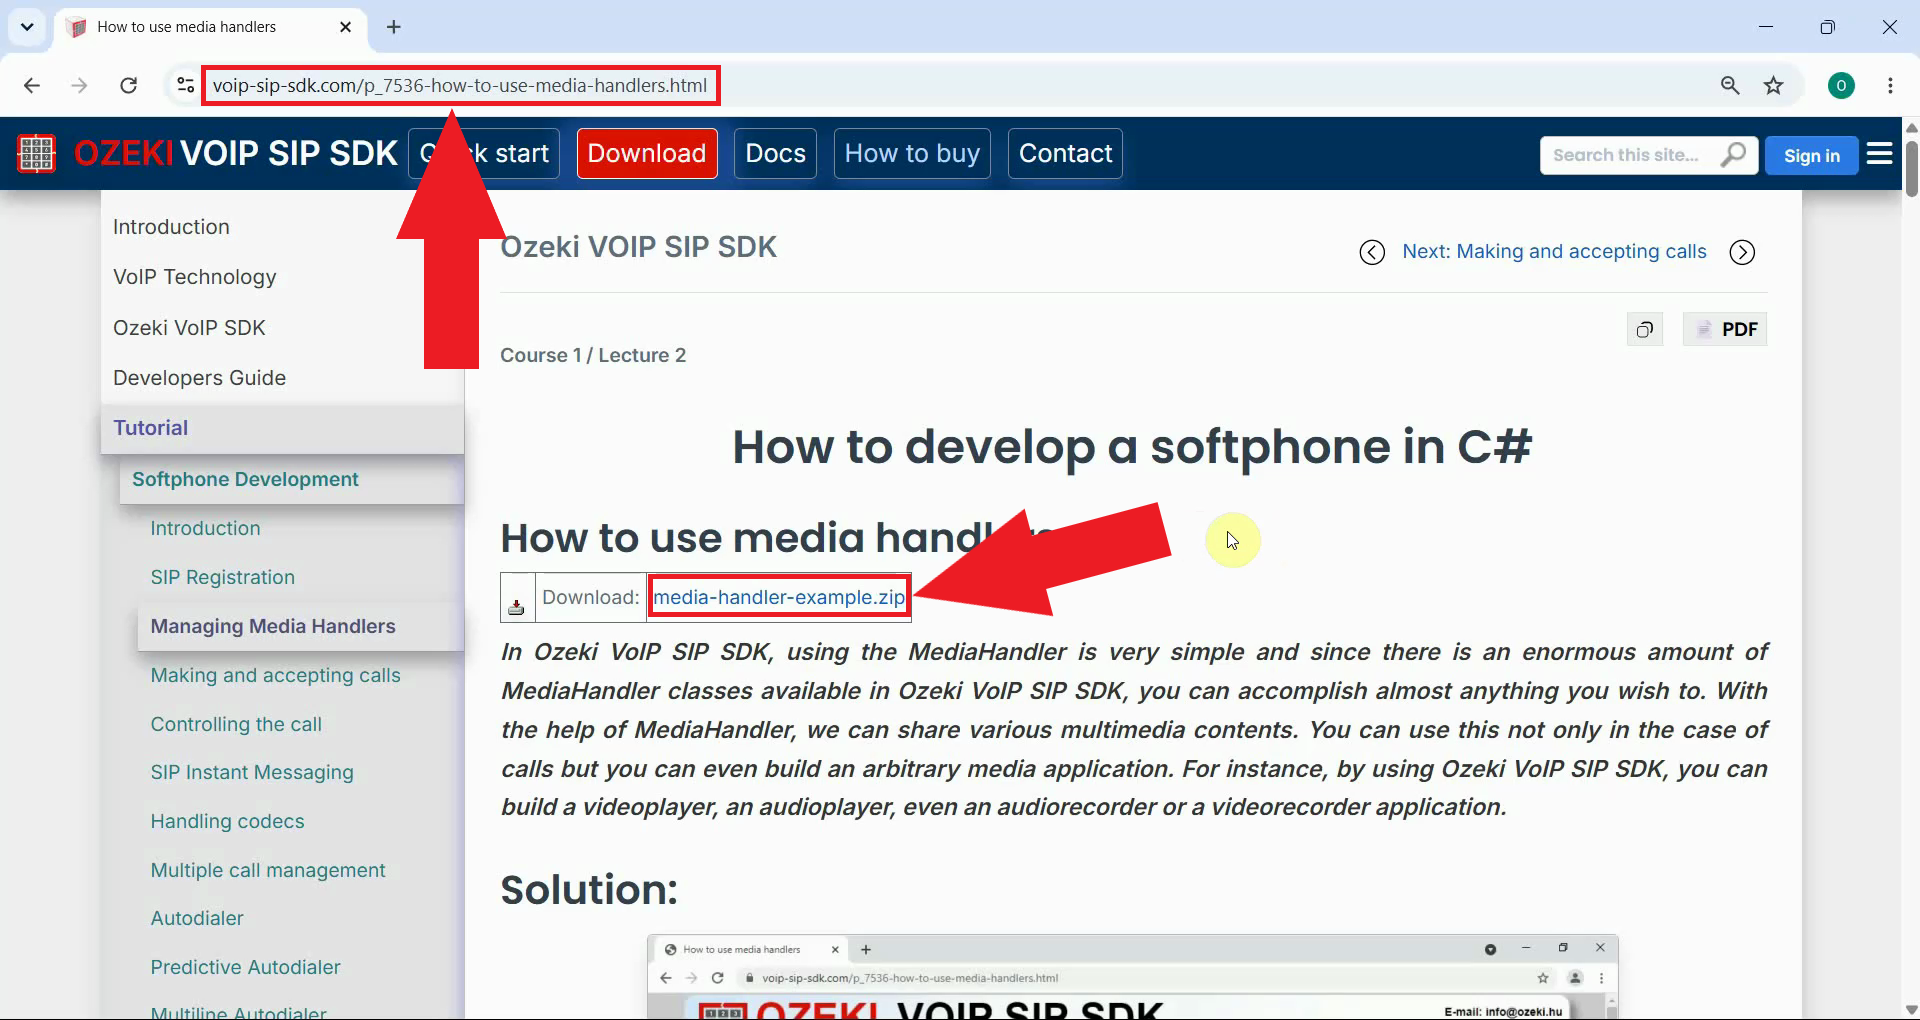Click the search magnifier icon in the site search

tap(1733, 155)
